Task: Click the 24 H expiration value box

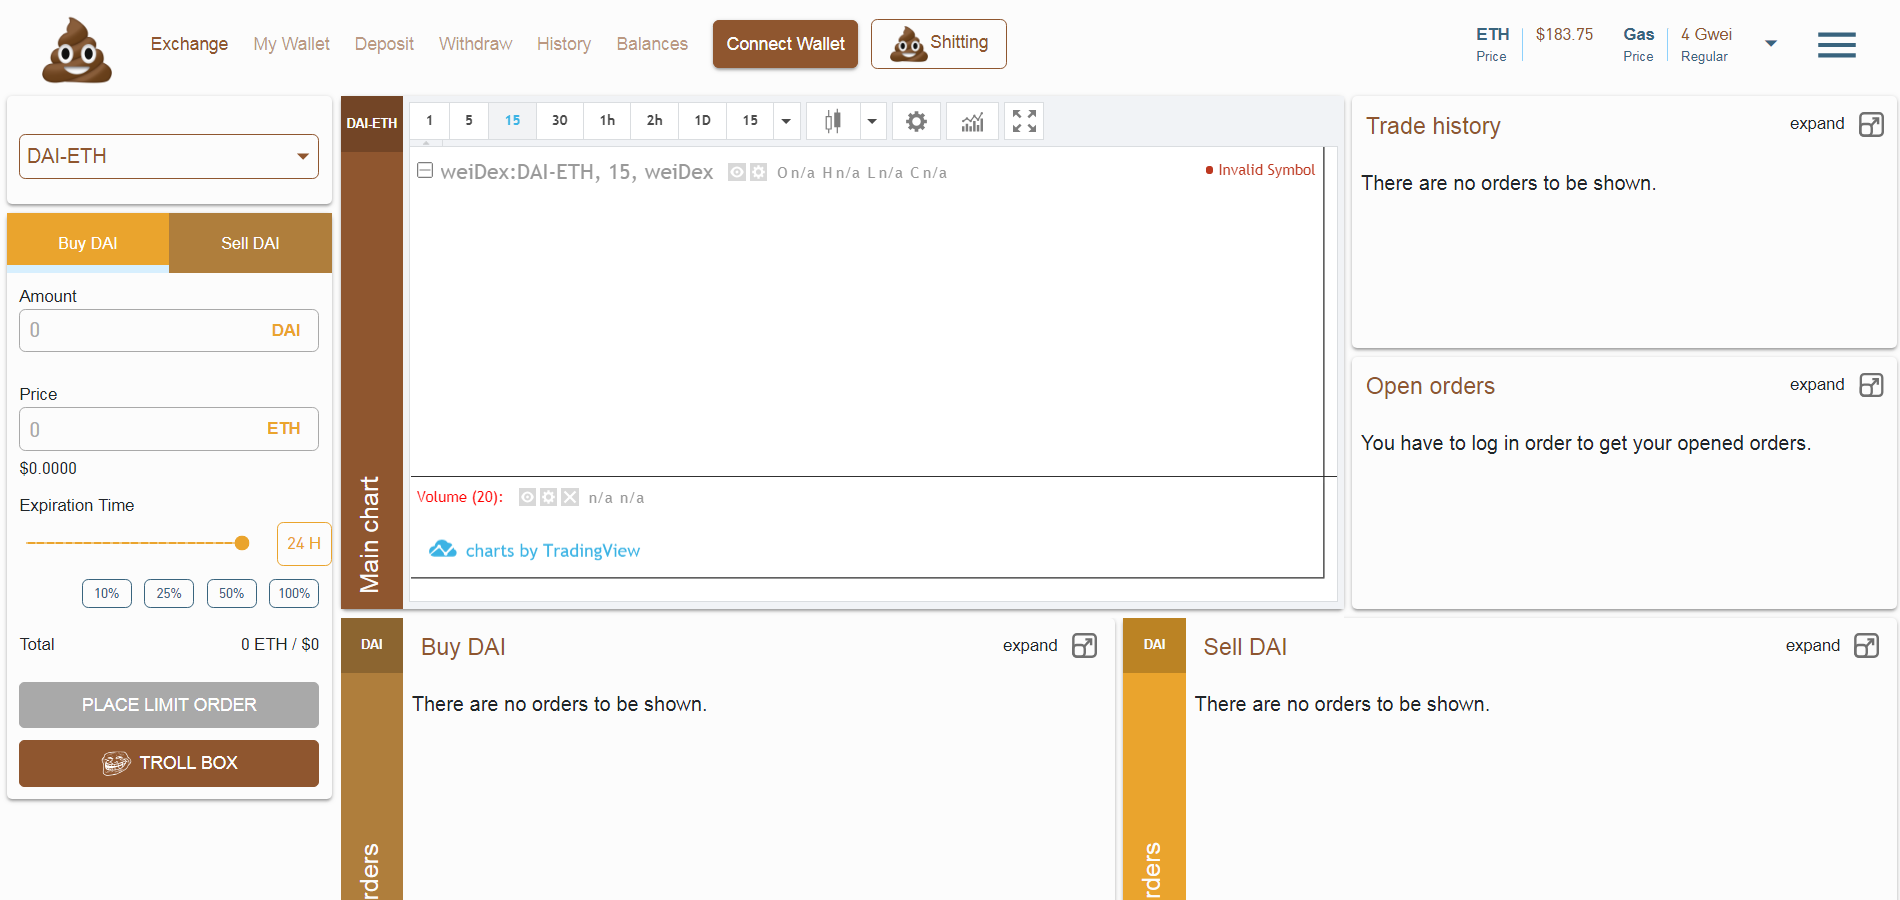Action: (x=304, y=544)
